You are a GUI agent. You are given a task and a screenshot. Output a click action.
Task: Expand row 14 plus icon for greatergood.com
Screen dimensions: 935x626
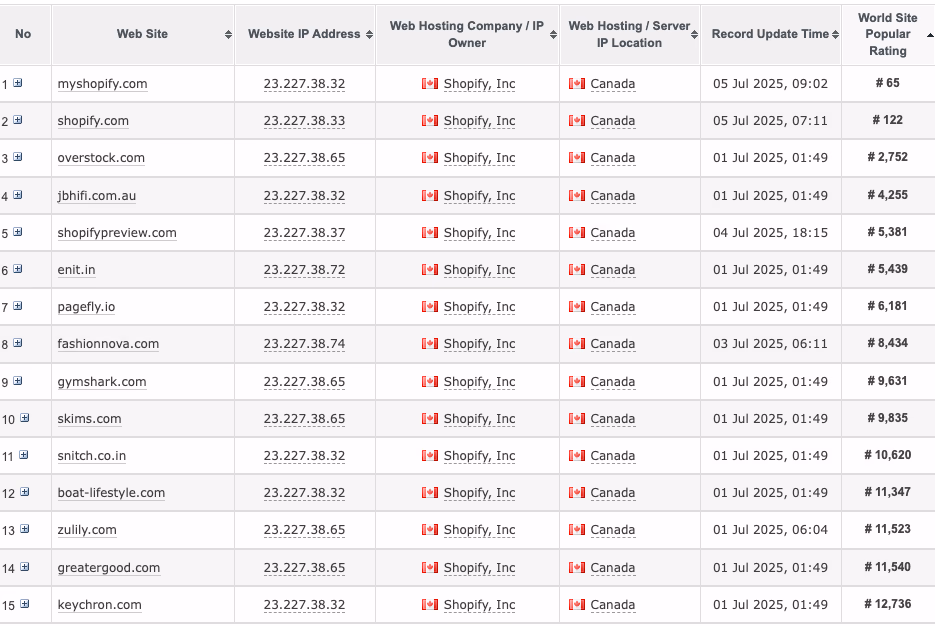(x=24, y=567)
